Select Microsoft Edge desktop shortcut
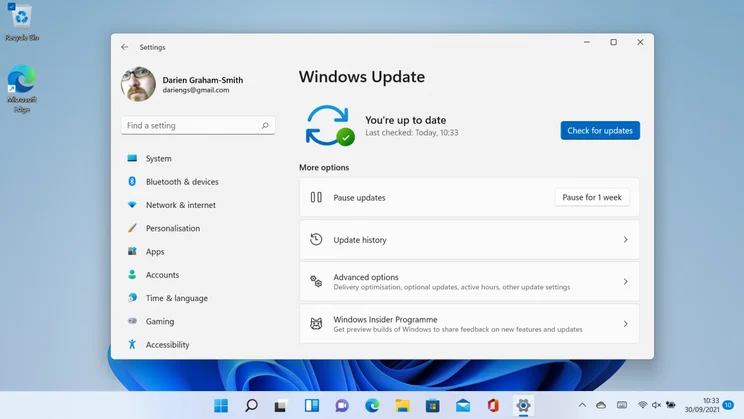The image size is (744, 419). pyautogui.click(x=21, y=89)
